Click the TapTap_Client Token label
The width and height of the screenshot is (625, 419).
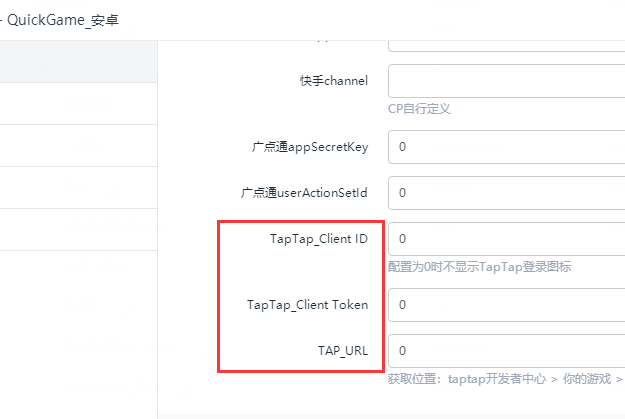click(307, 305)
